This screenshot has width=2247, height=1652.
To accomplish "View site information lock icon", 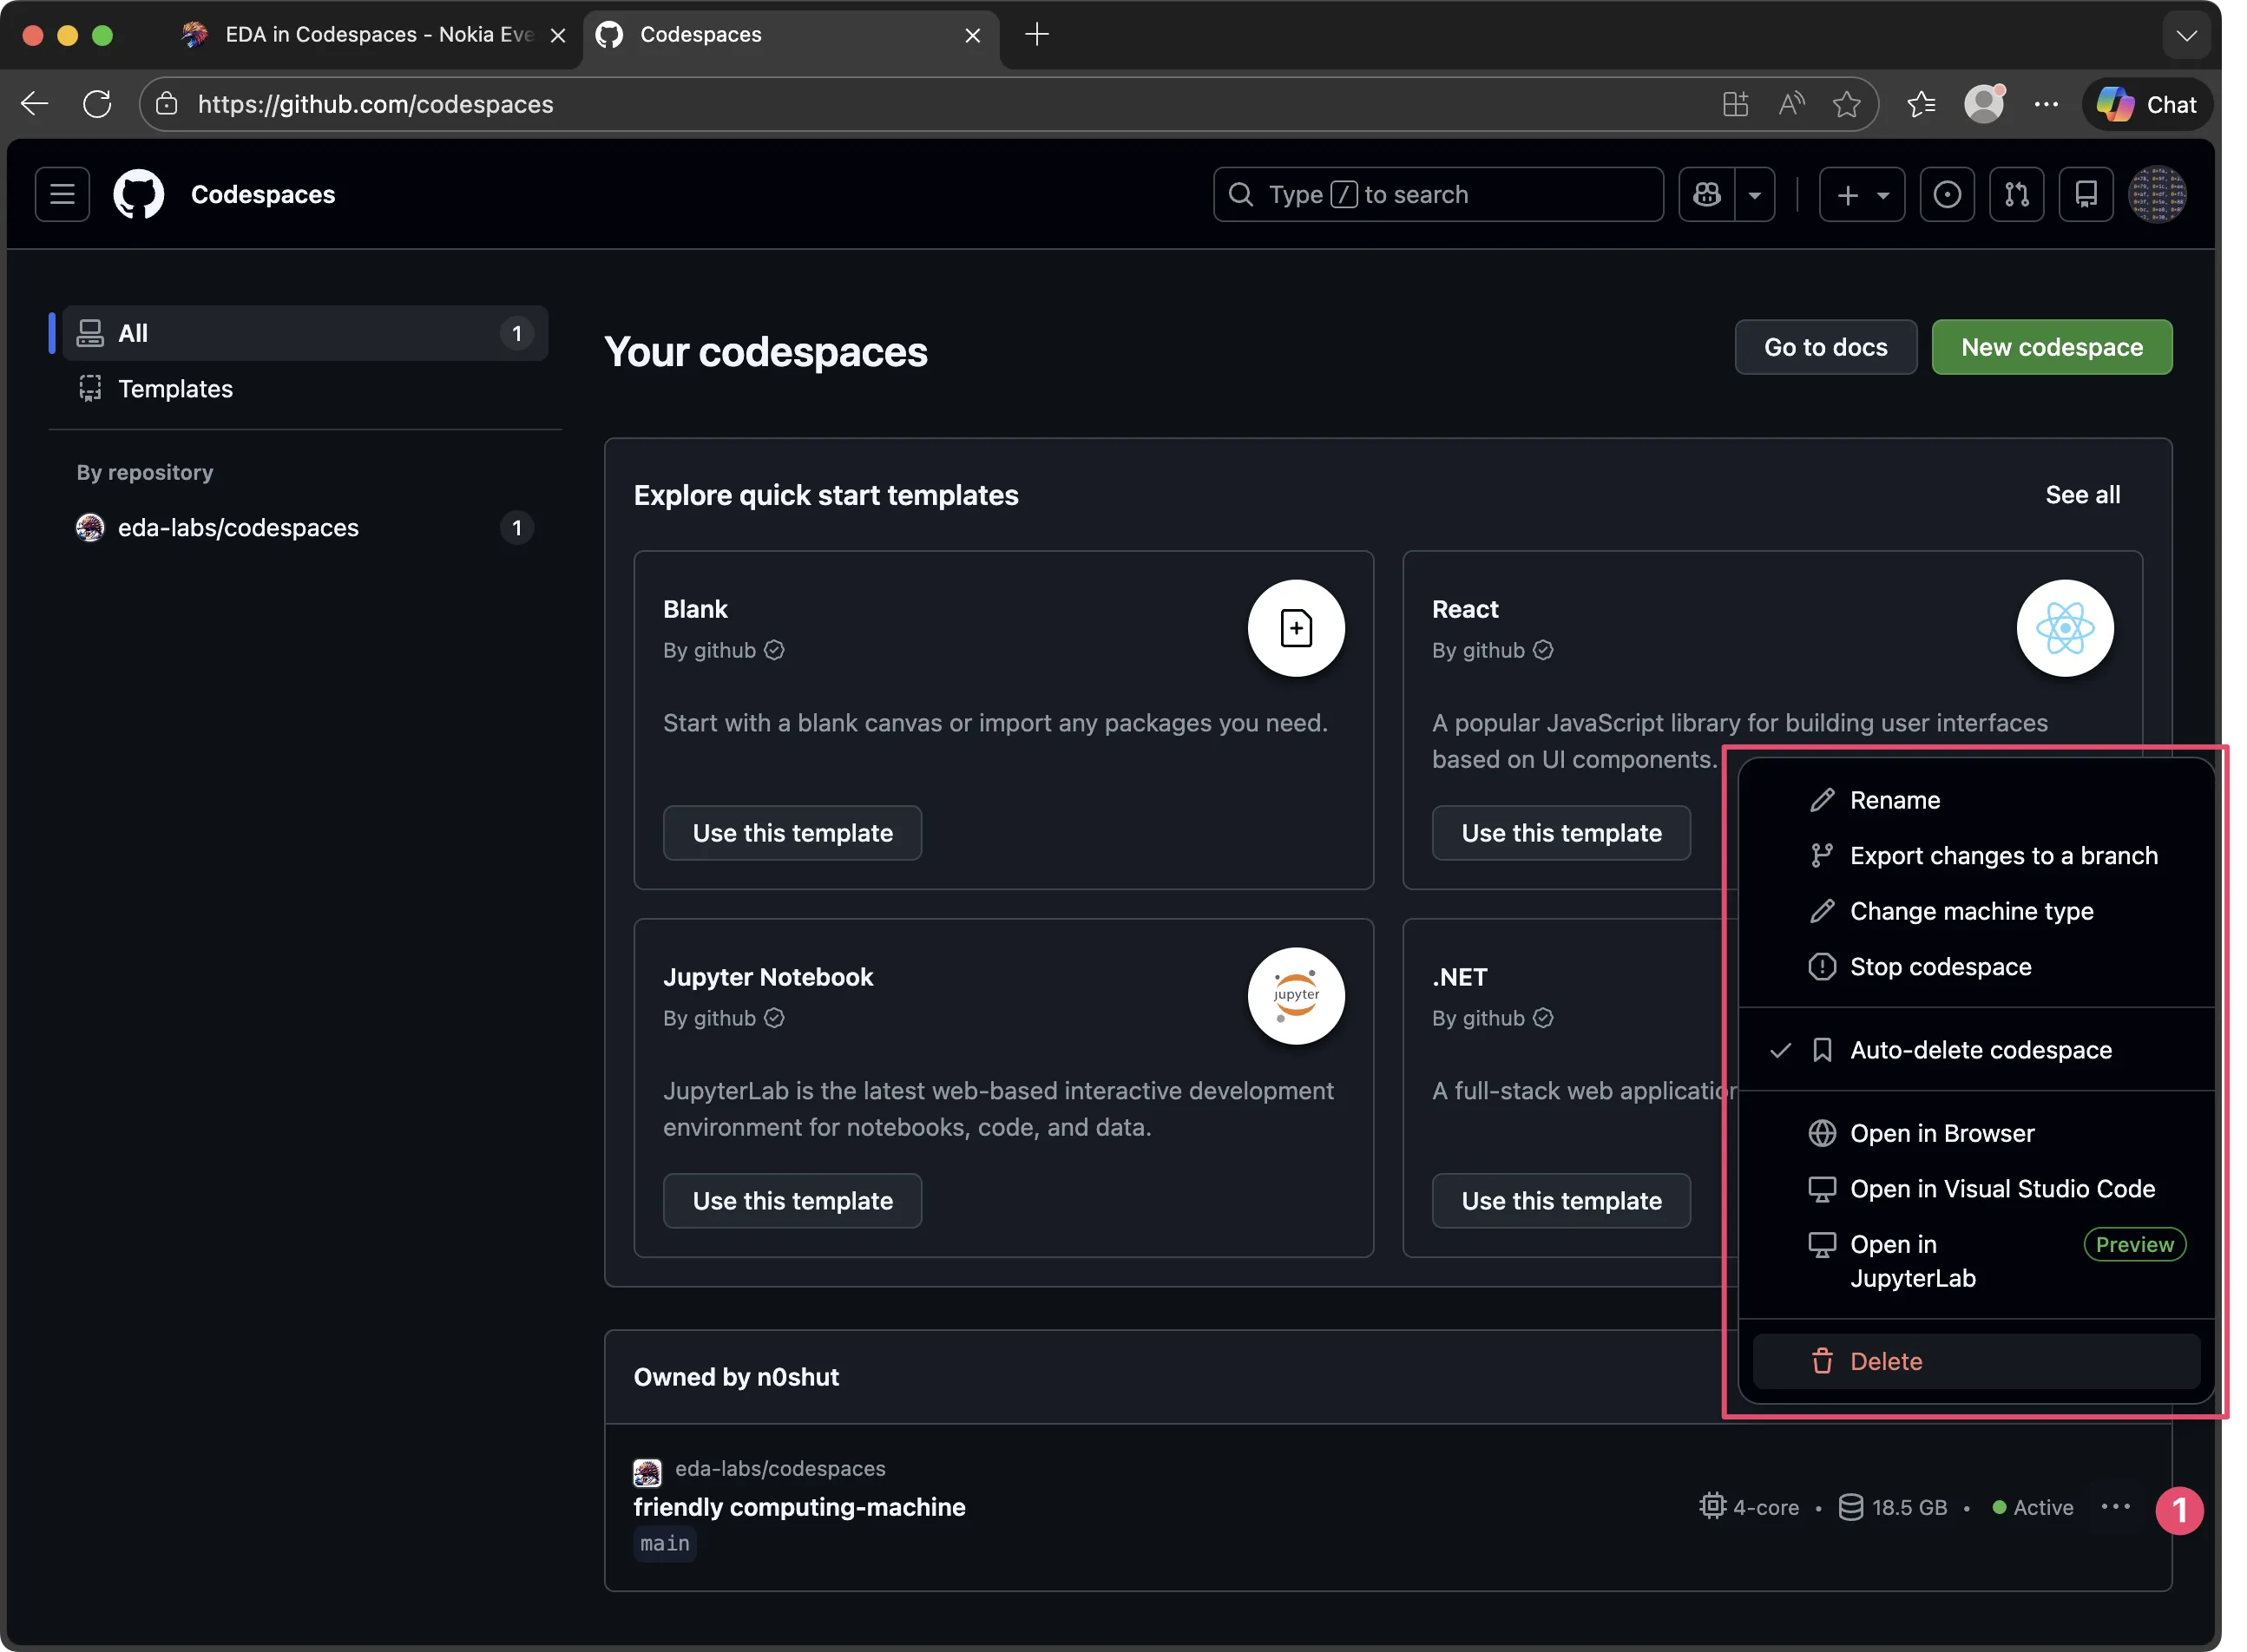I will coord(167,104).
